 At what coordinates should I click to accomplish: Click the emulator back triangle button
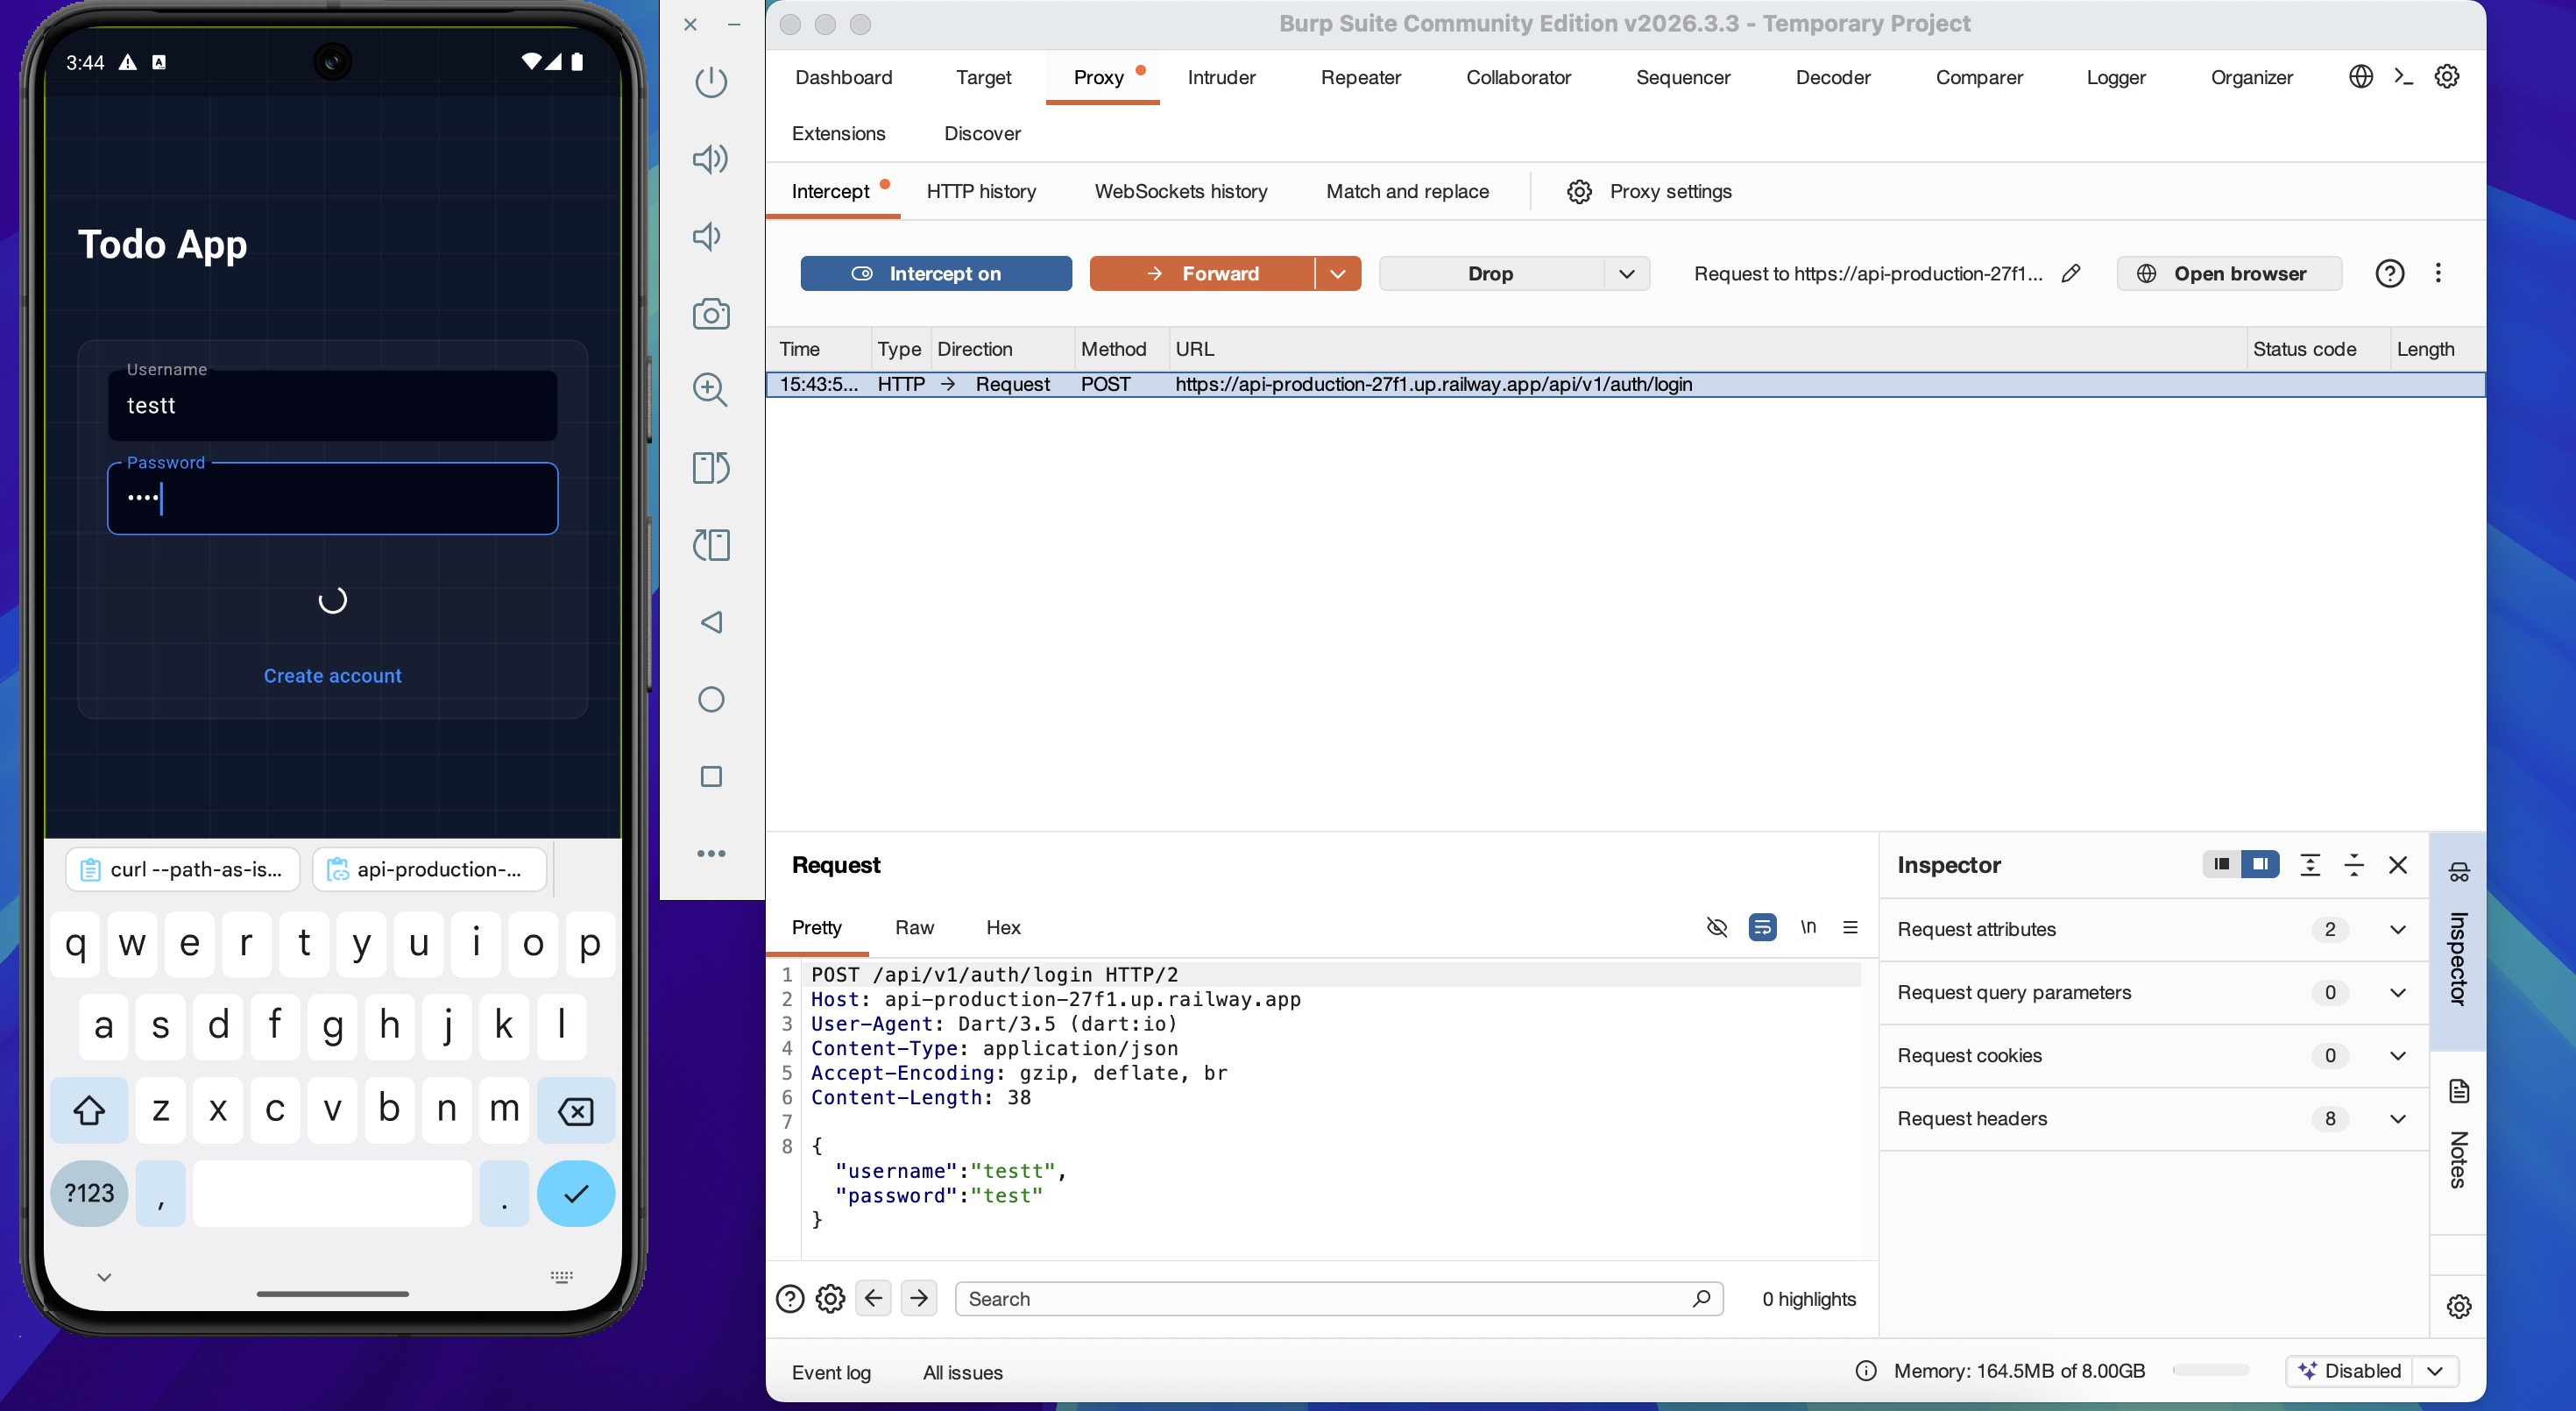point(711,622)
